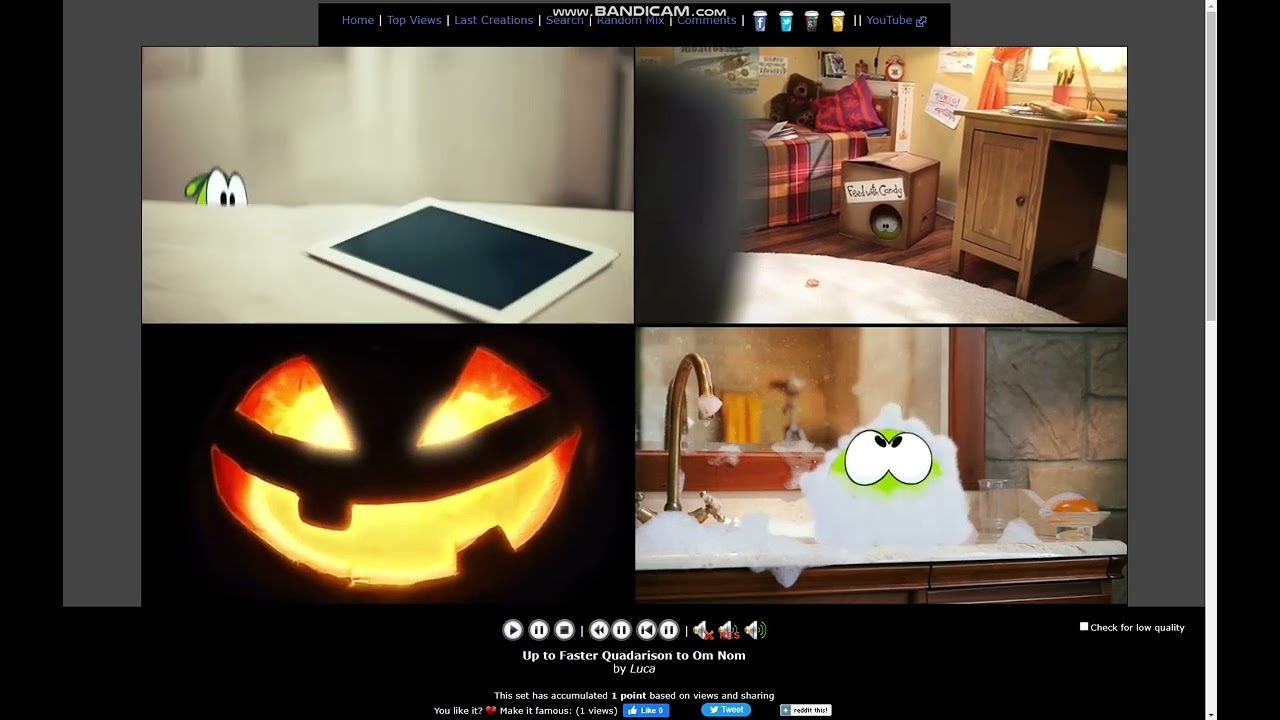The image size is (1280, 720).
Task: Click the jack-o'-lantern pumpkin video
Action: tap(388, 465)
